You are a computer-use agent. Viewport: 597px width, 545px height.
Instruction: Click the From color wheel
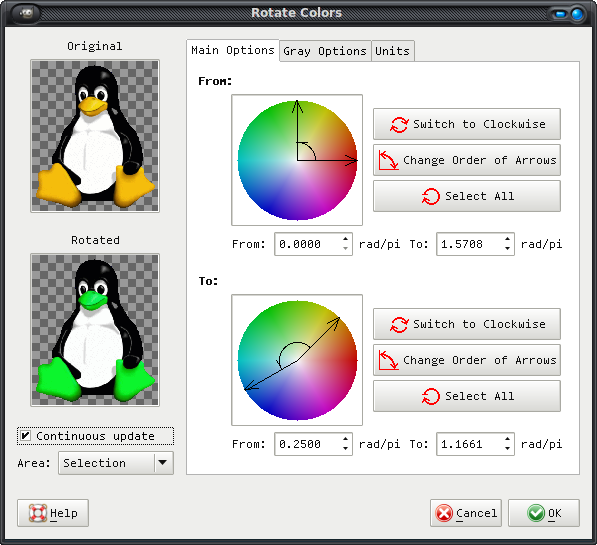[297, 160]
